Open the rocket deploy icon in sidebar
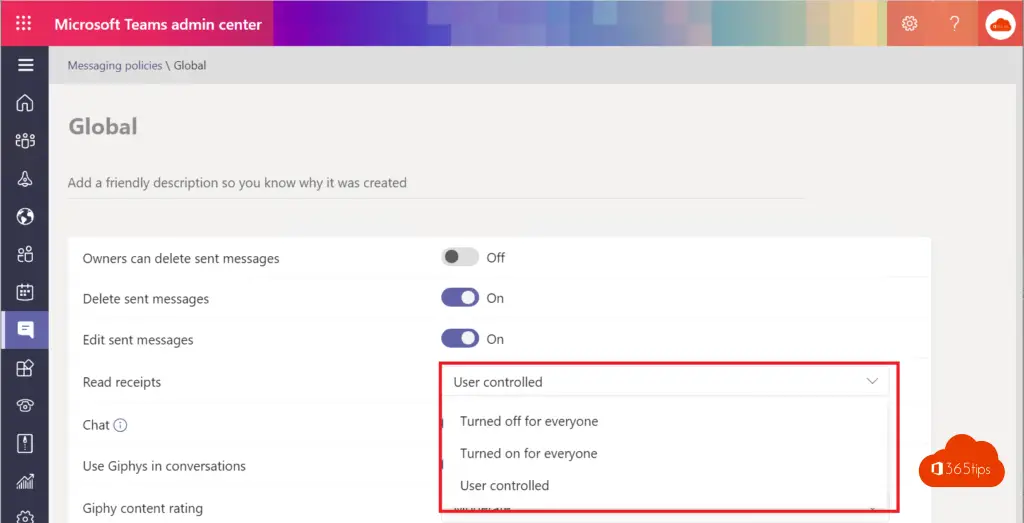Viewport: 1024px width, 523px height. 25,178
